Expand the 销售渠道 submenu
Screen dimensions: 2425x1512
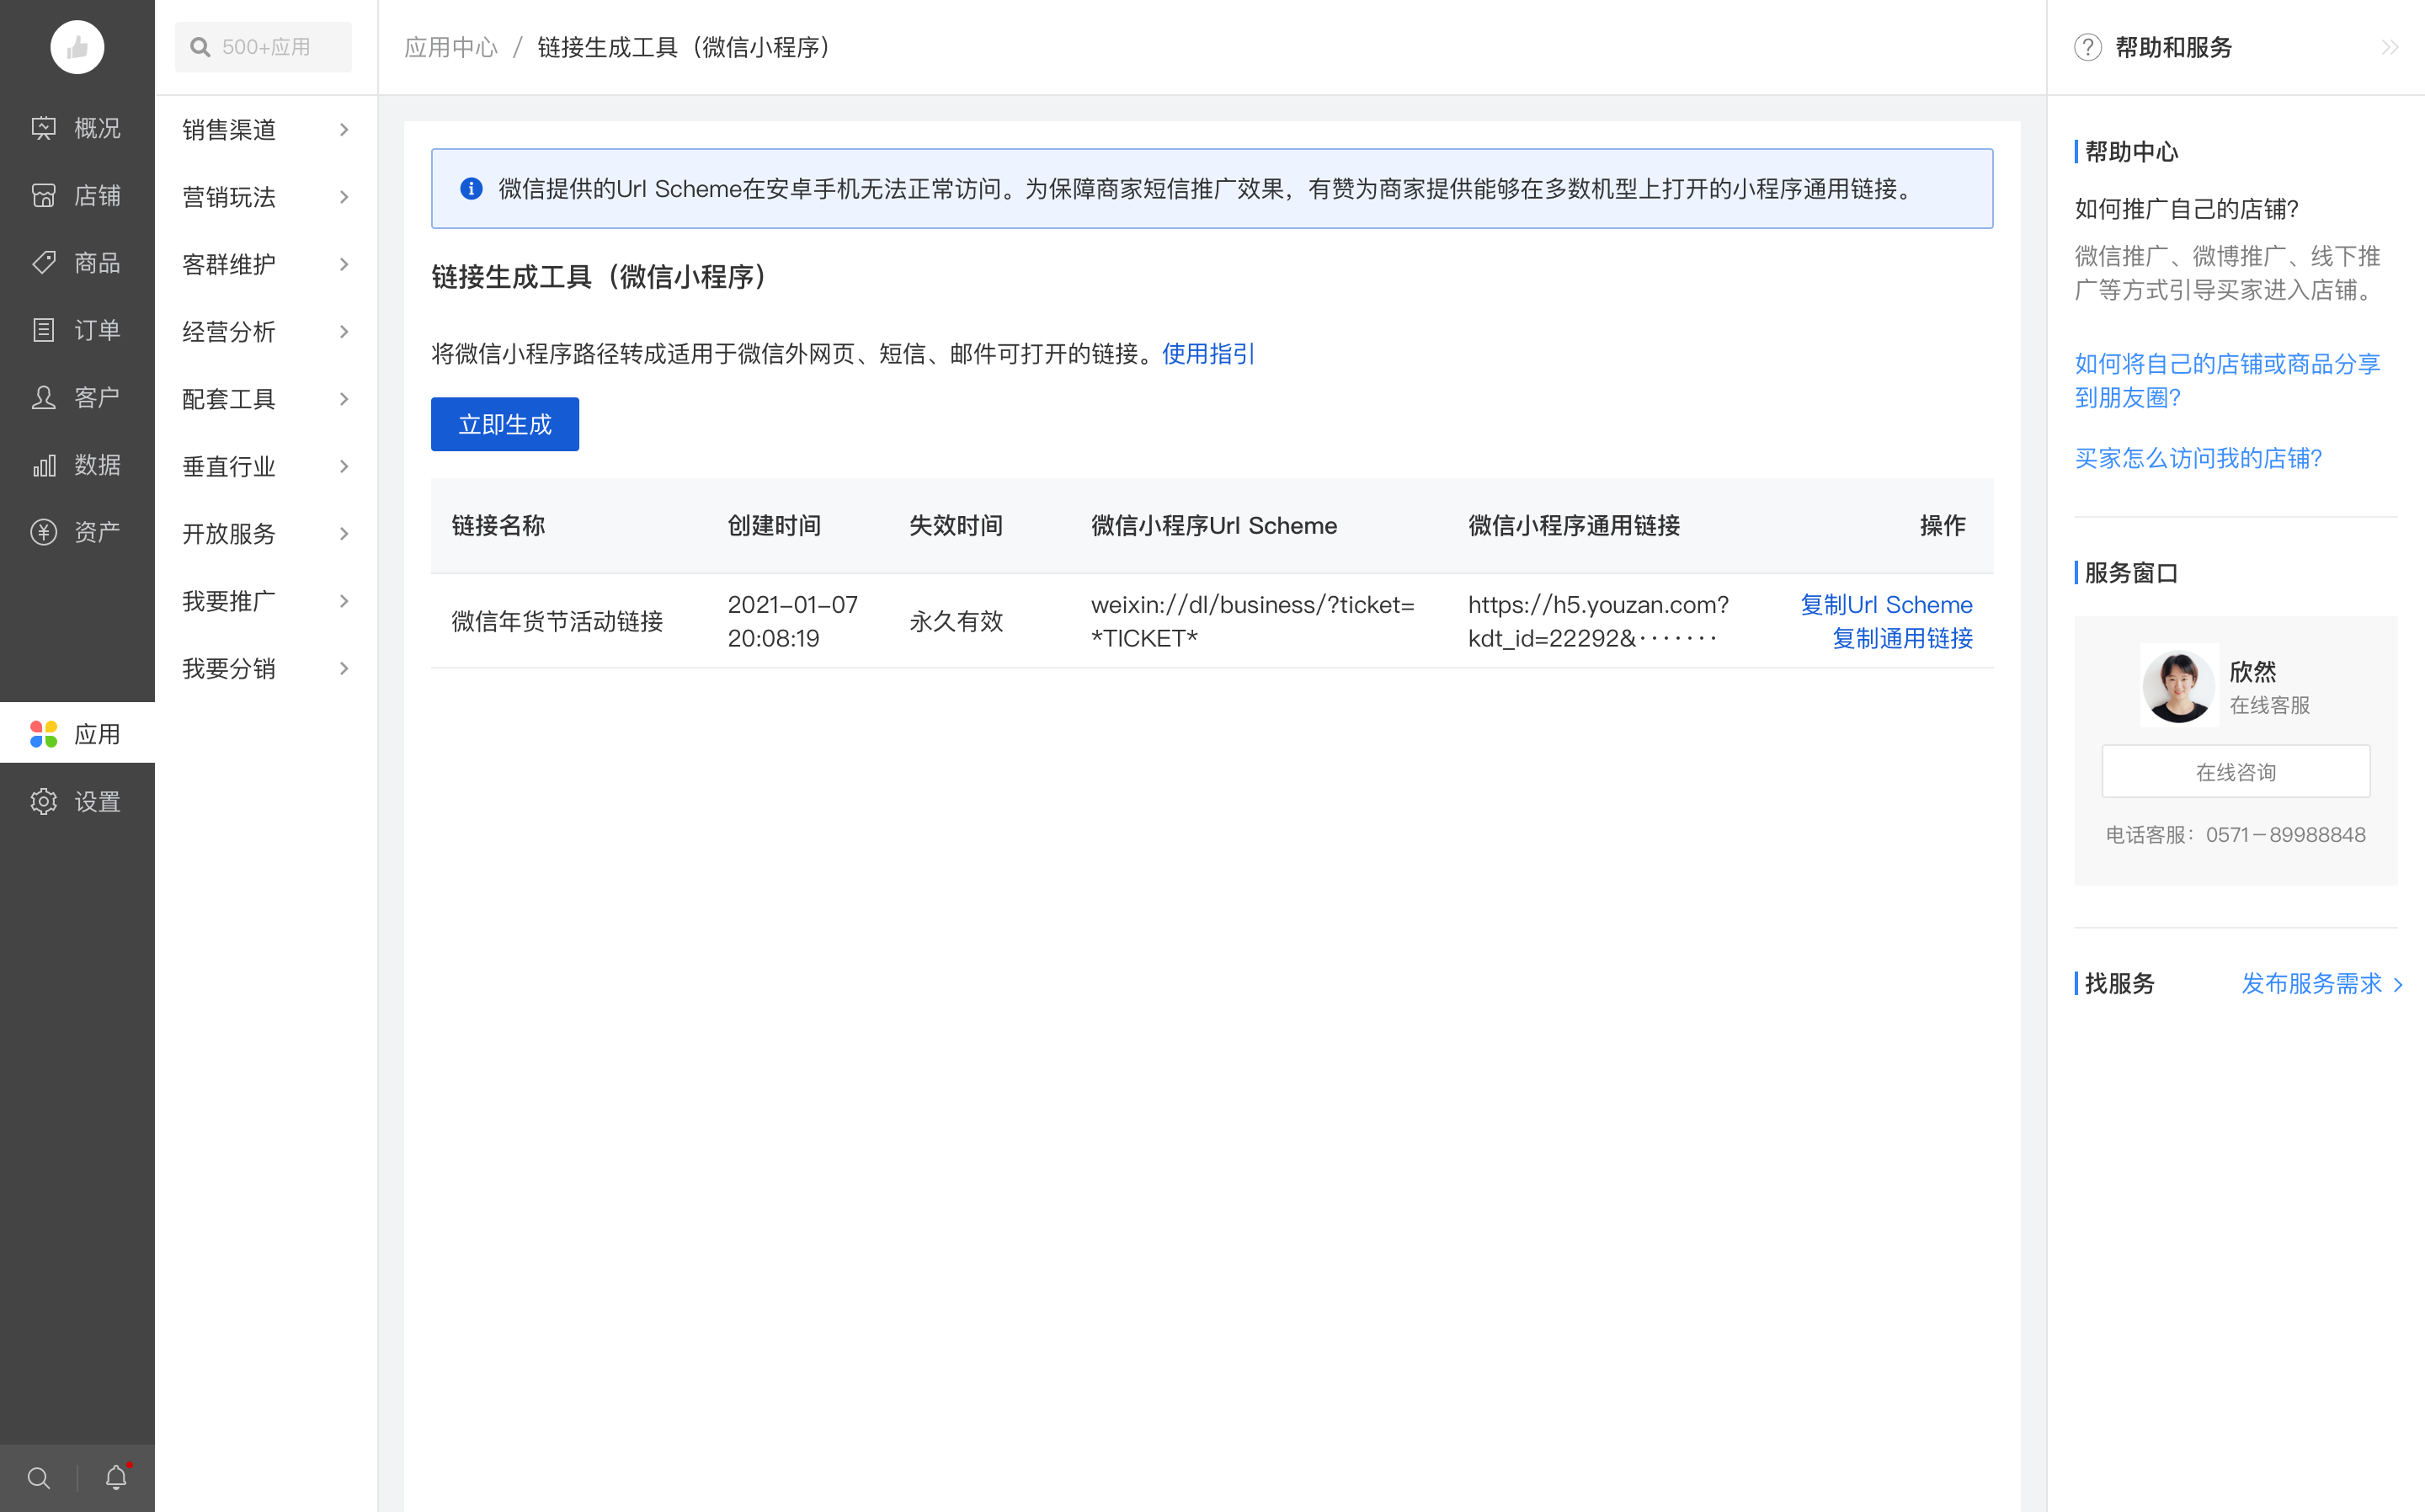pyautogui.click(x=266, y=130)
